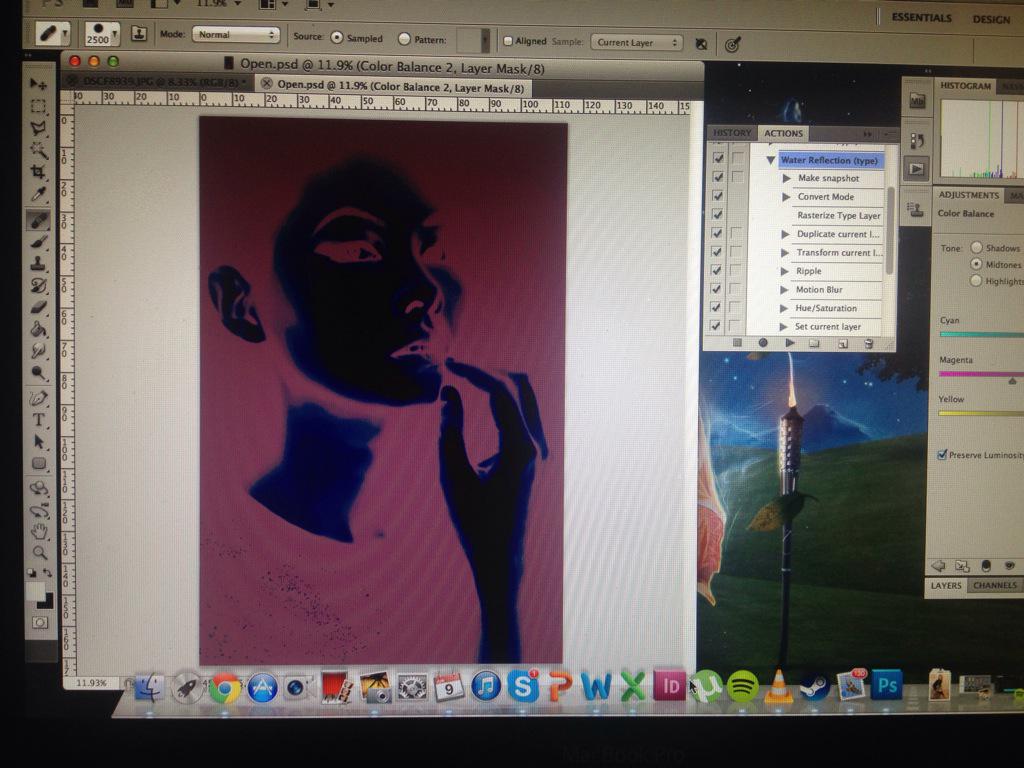Select the 3D Orbit camera tool
Image resolution: width=1024 pixels, height=768 pixels.
[x=39, y=510]
